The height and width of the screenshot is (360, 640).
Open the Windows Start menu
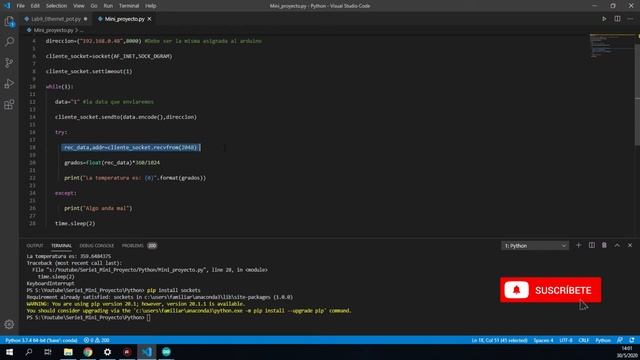pyautogui.click(x=9, y=352)
